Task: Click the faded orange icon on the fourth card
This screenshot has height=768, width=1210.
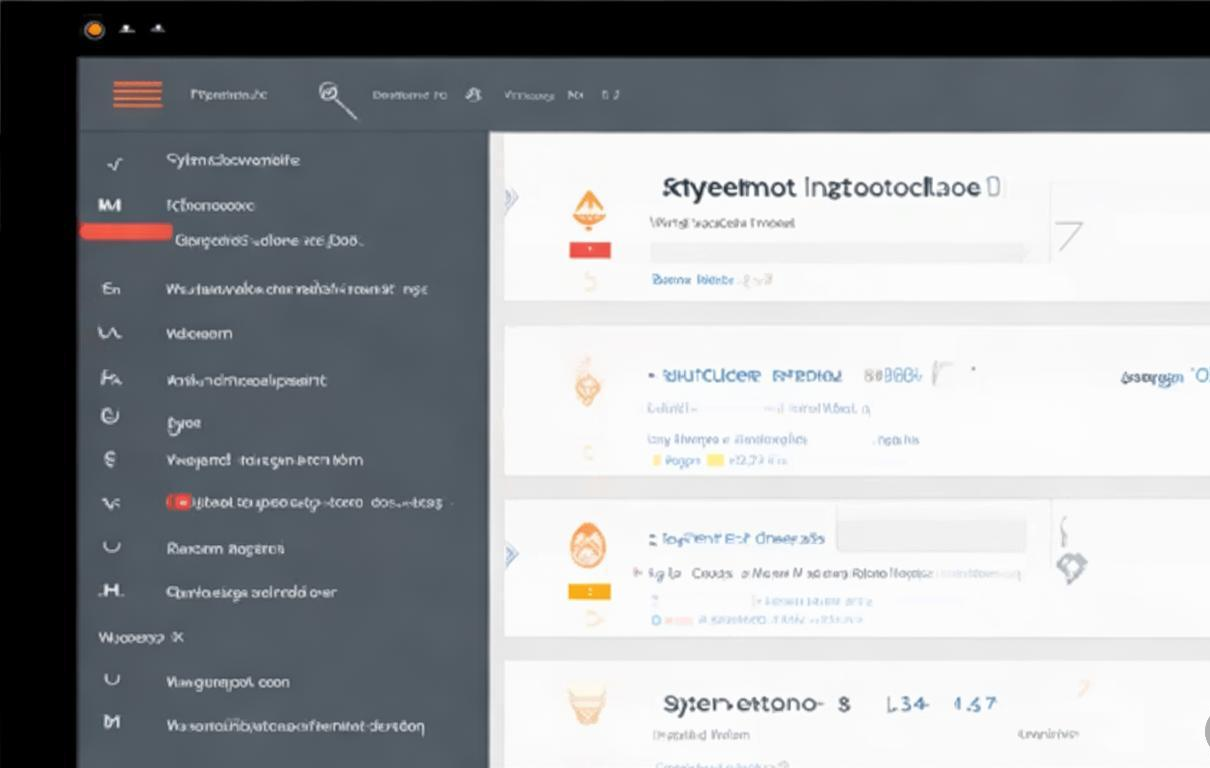Action: pos(586,703)
